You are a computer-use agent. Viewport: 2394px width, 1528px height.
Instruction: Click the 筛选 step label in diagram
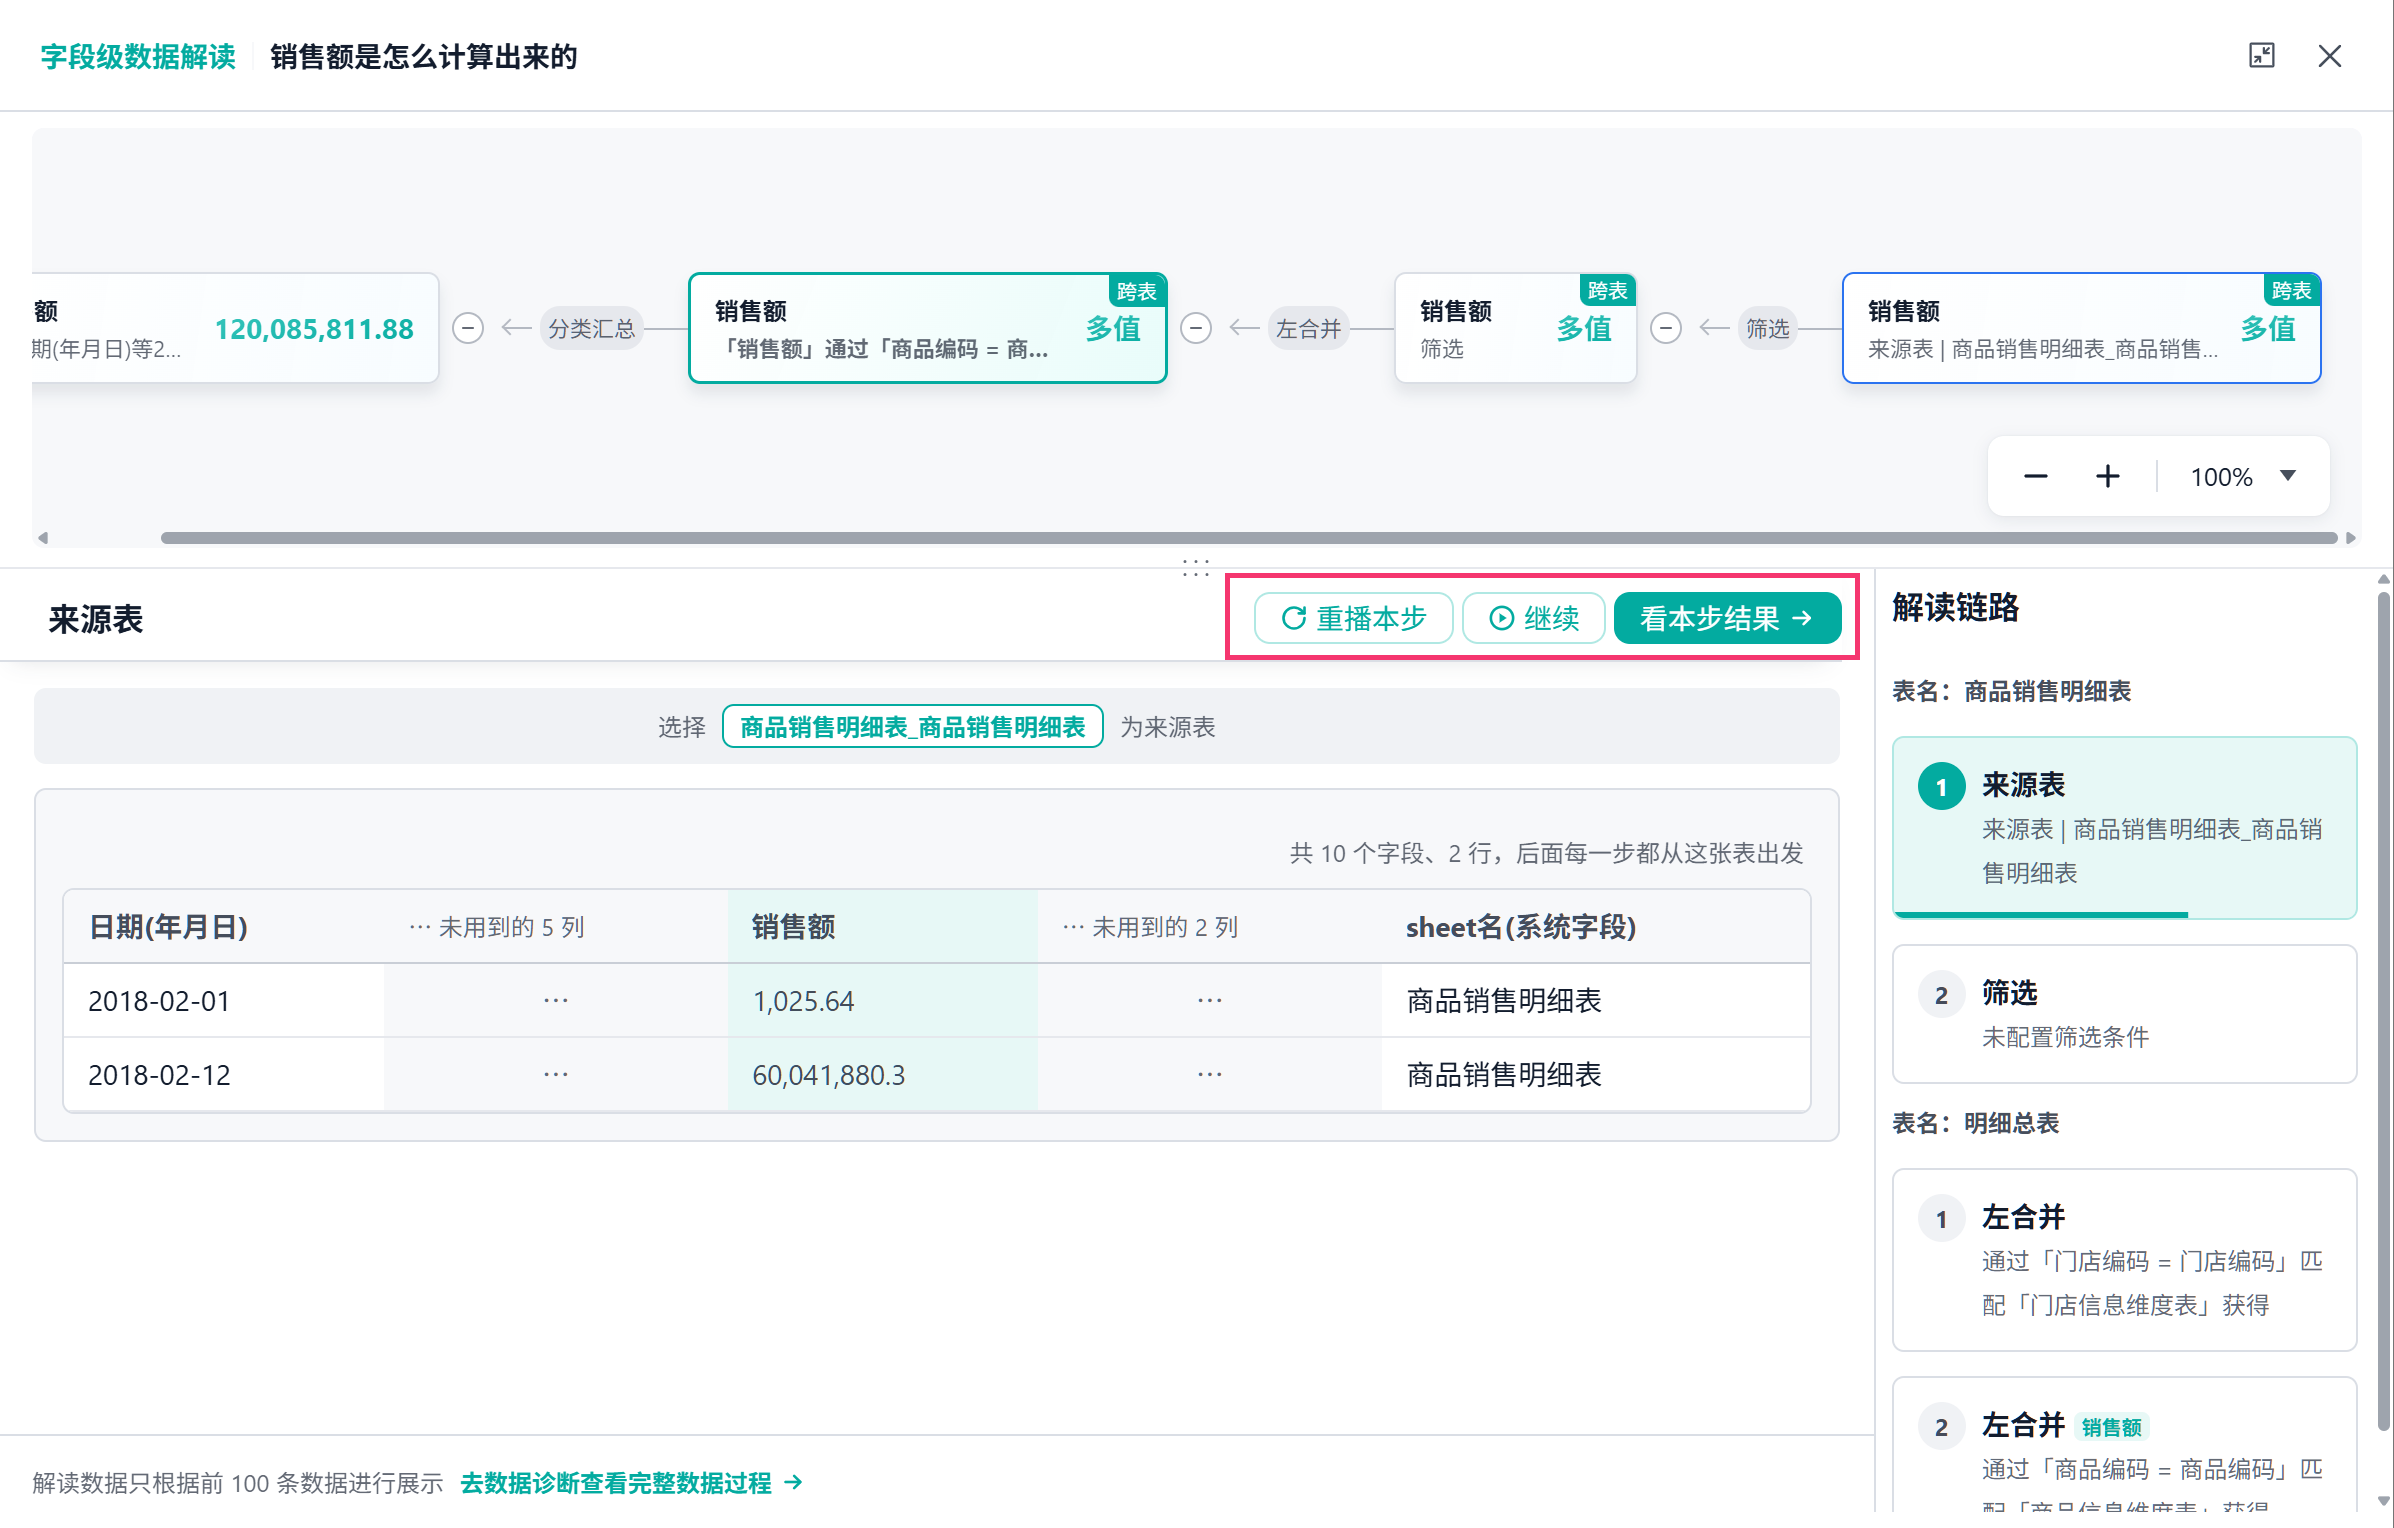[1767, 328]
